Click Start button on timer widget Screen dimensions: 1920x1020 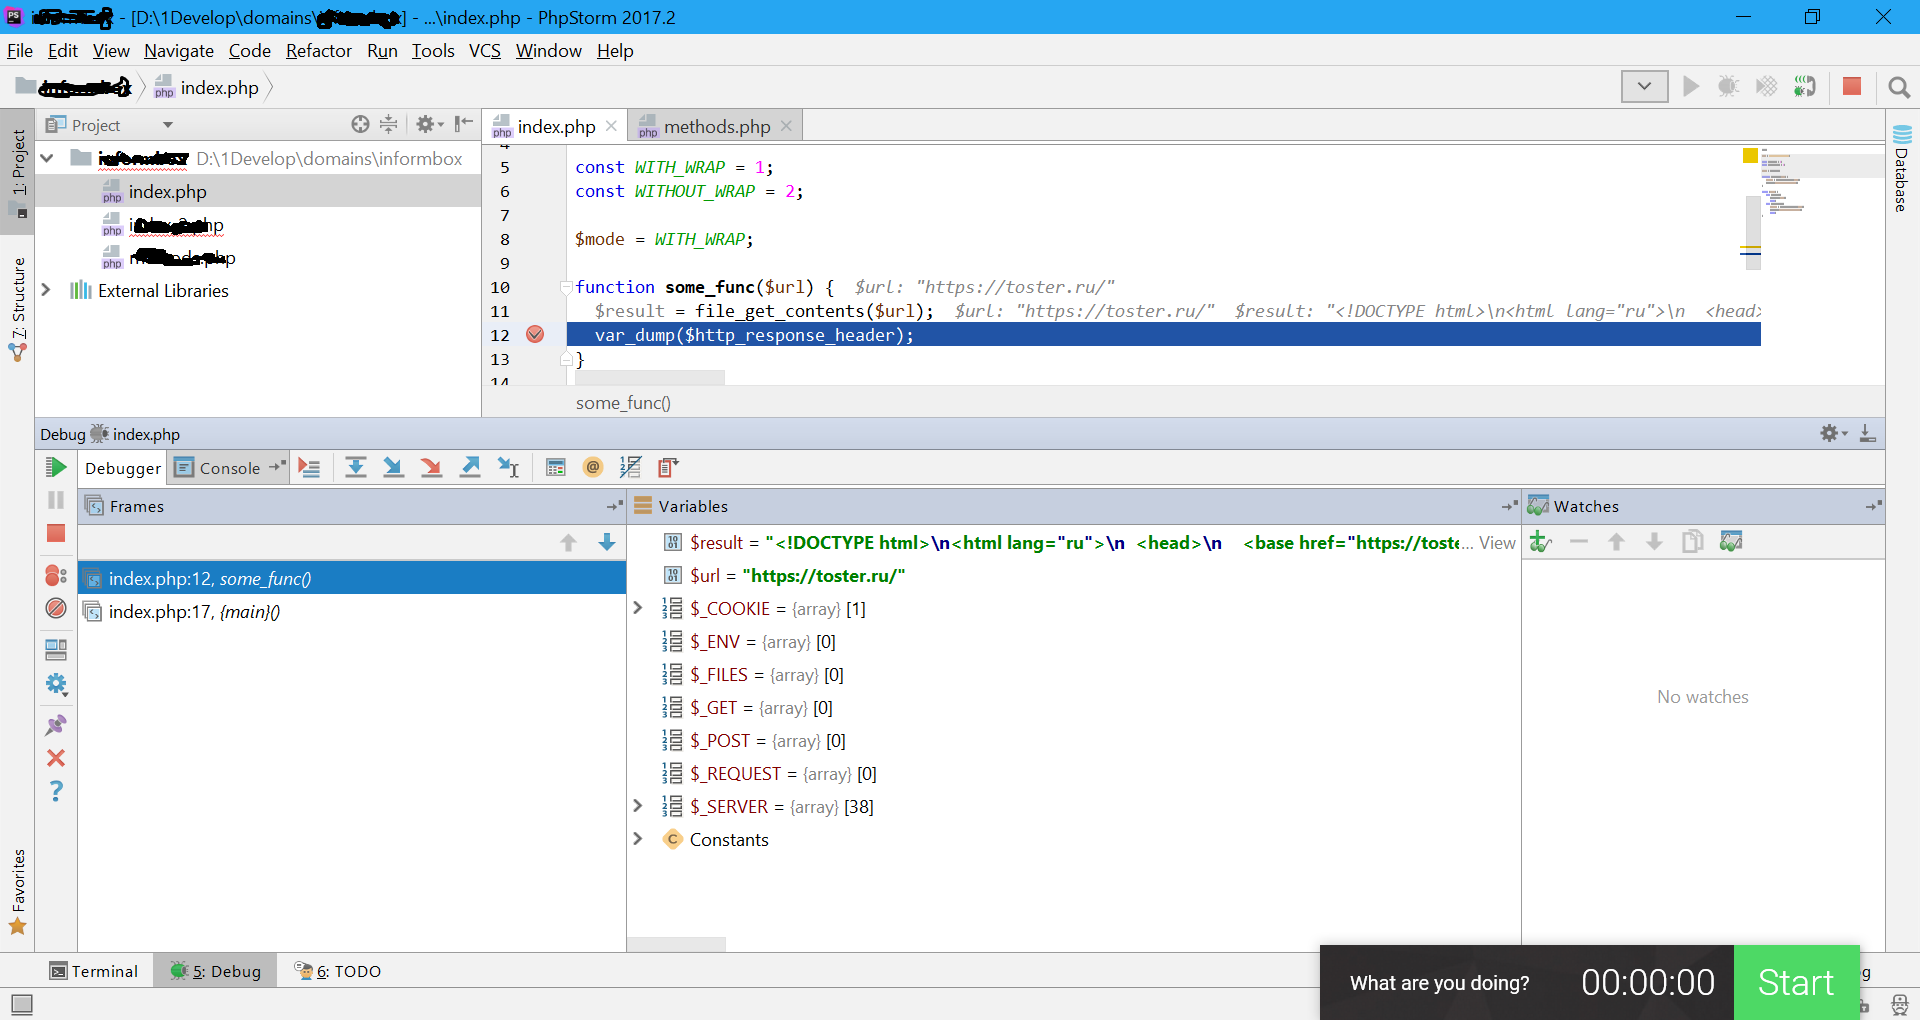click(1796, 982)
